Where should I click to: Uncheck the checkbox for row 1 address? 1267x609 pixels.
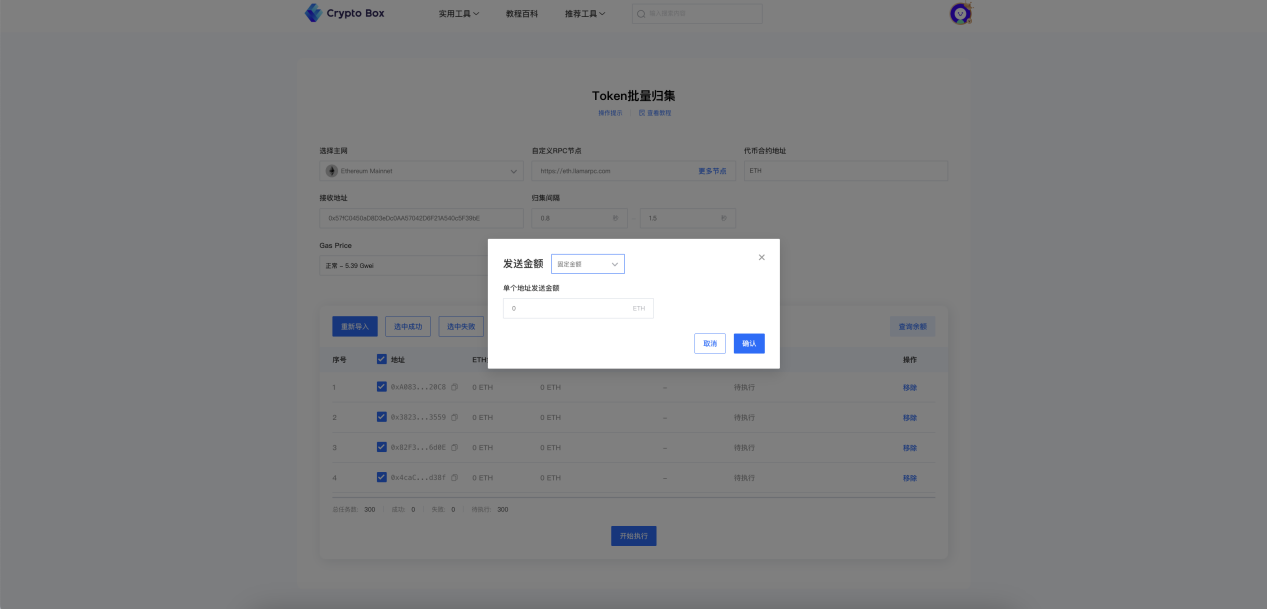pos(382,387)
